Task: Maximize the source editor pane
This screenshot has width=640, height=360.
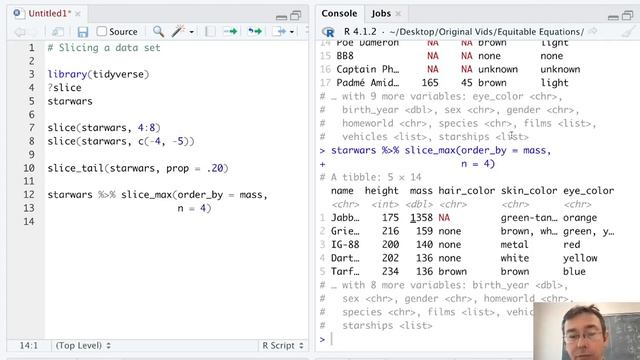Action: coord(296,16)
